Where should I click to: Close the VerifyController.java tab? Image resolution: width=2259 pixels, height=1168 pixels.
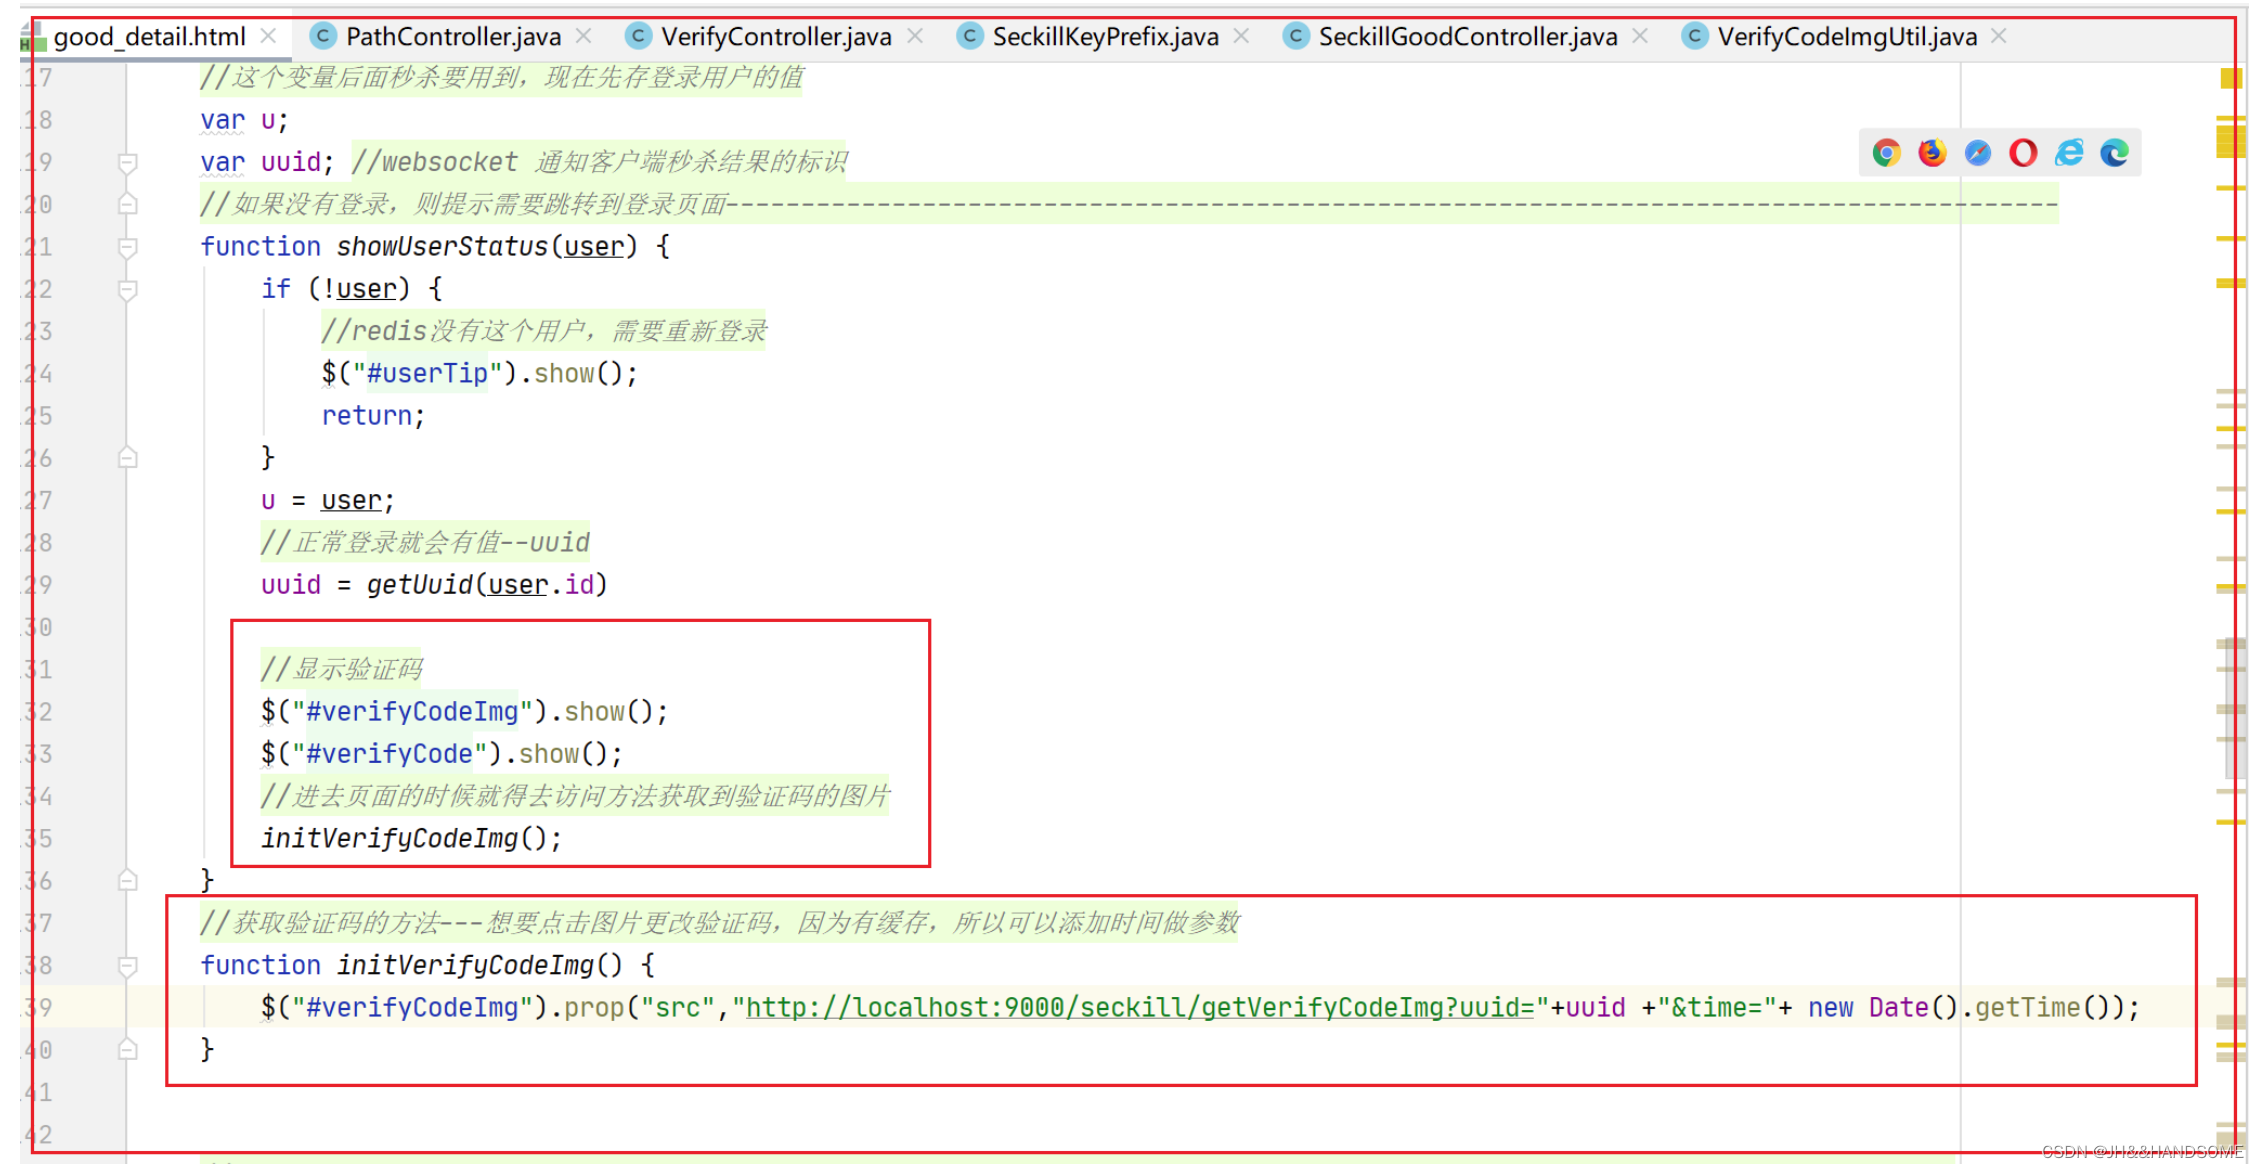pyautogui.click(x=915, y=37)
